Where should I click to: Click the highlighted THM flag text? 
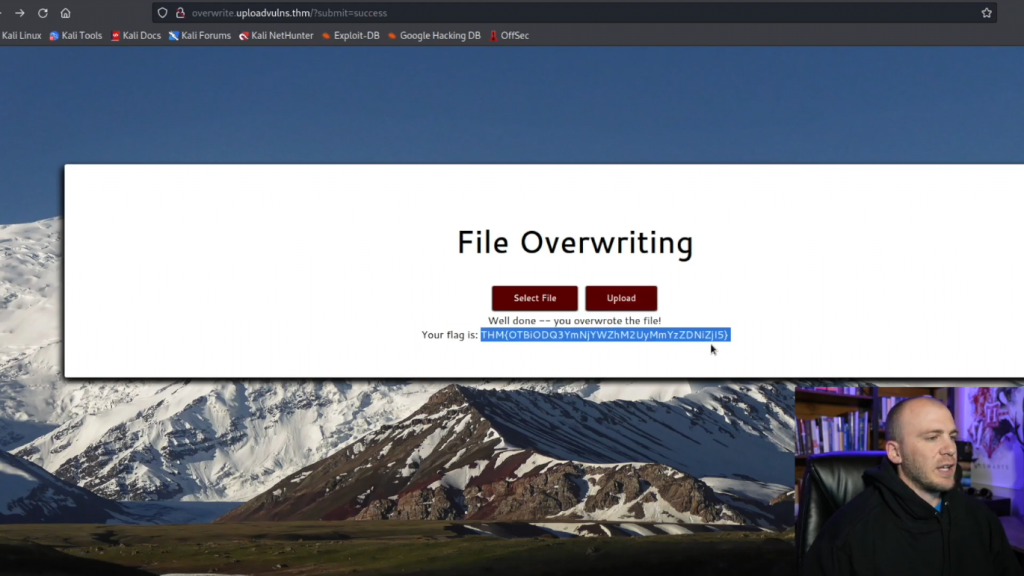605,335
